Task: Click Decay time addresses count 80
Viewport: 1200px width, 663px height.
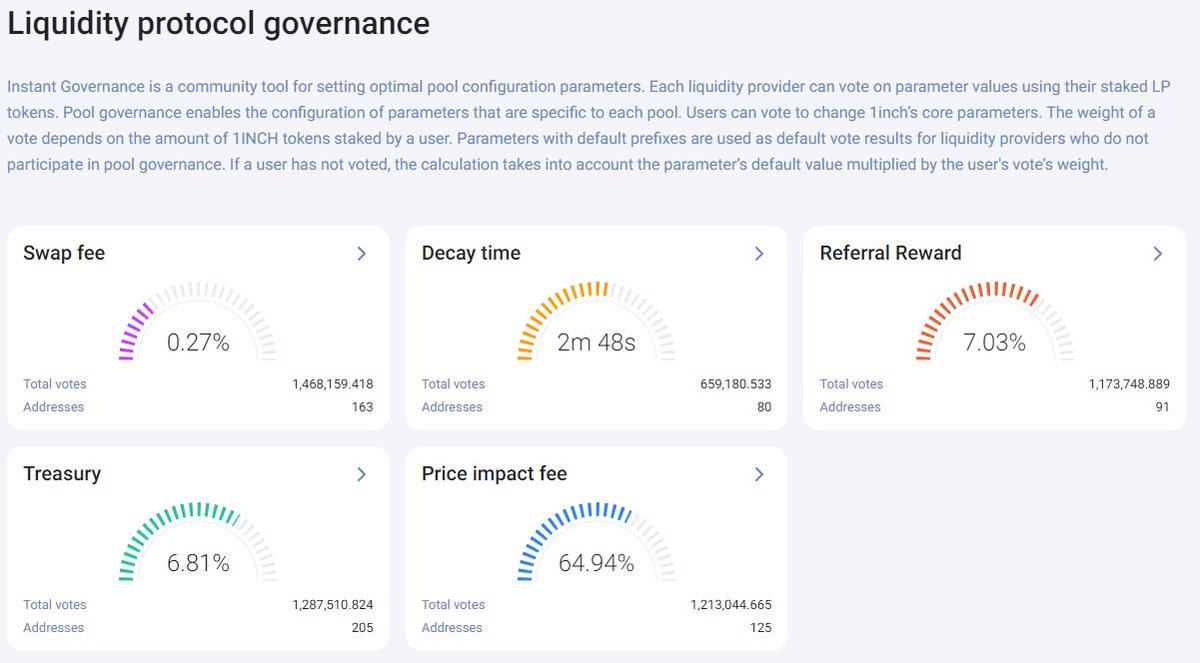Action: pos(763,407)
